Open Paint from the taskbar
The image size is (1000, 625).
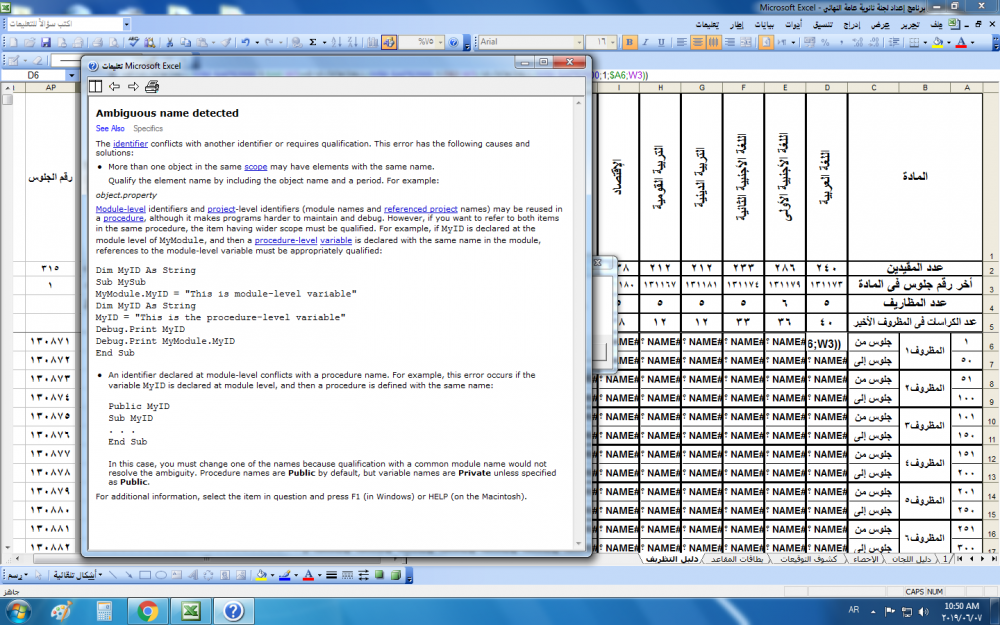click(61, 612)
